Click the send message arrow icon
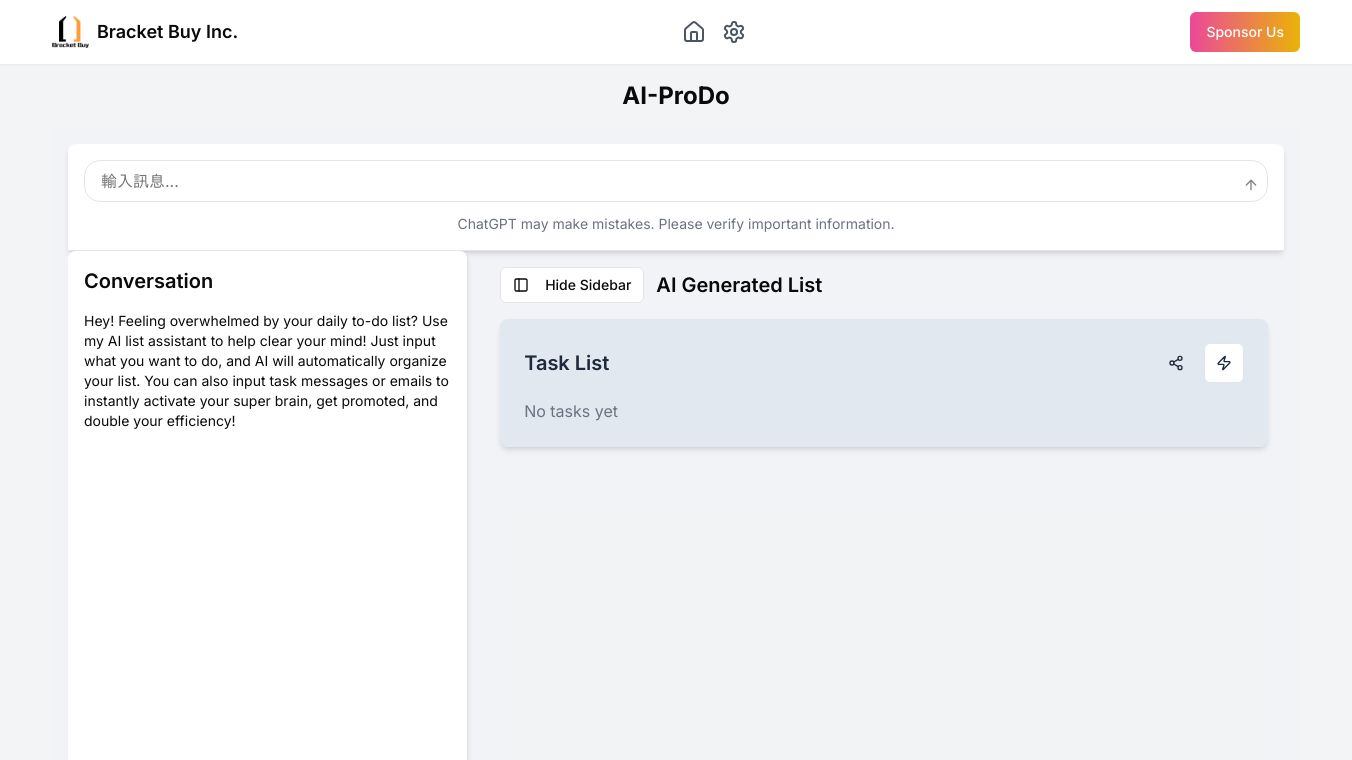Screen dimensions: 1352x760 [x=1250, y=184]
